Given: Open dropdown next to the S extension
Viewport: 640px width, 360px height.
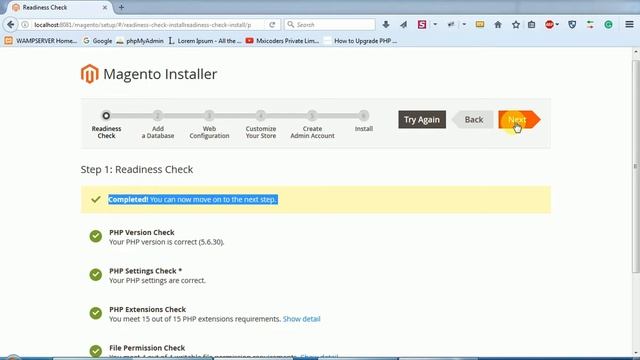Looking at the screenshot, I should [x=435, y=24].
